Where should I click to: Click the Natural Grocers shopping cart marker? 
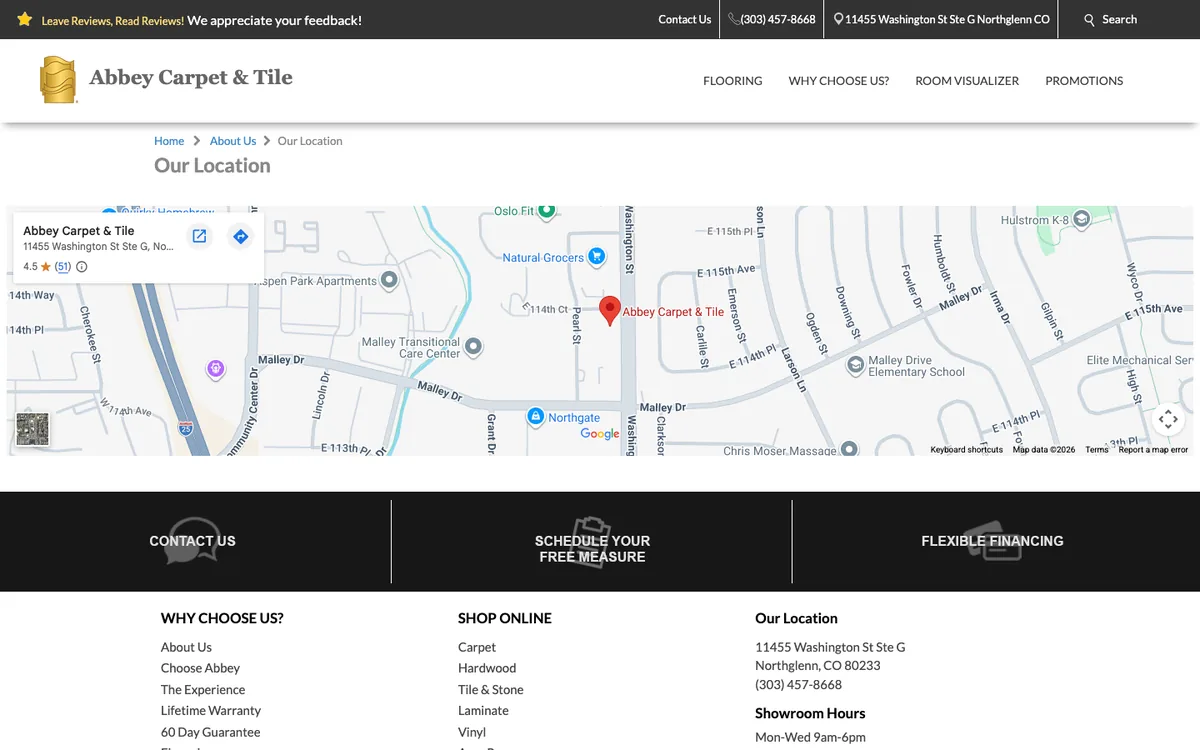597,257
